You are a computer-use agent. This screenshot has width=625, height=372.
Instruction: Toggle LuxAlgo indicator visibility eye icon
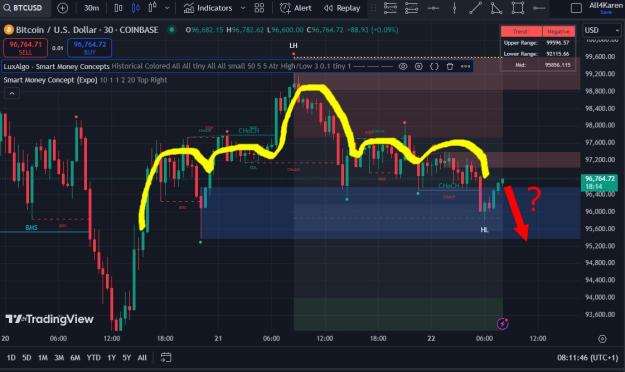point(403,66)
